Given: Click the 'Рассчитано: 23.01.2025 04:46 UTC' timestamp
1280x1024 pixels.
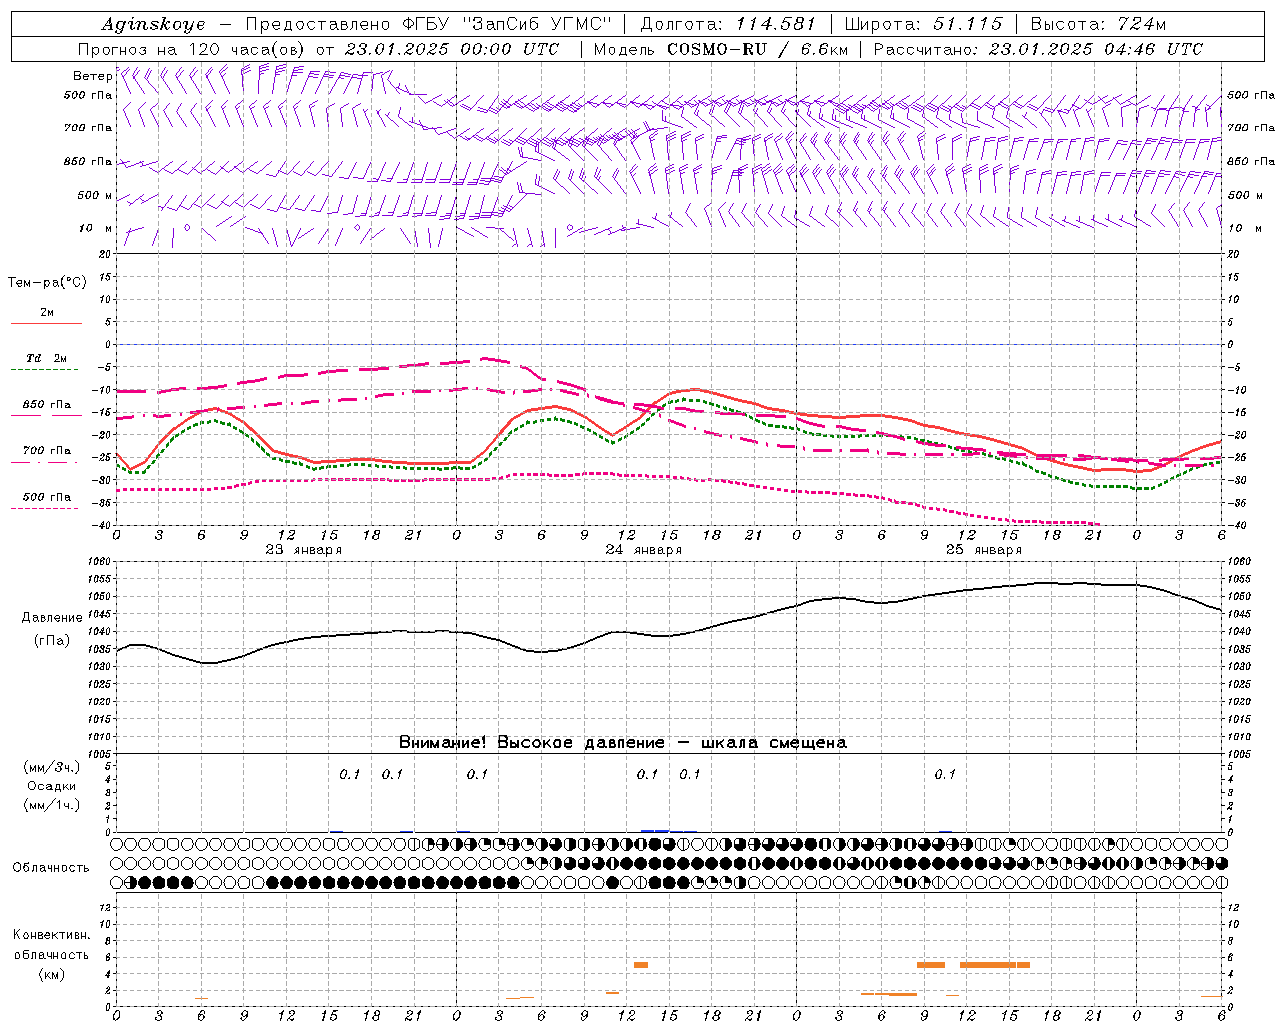Looking at the screenshot, I should click(1038, 49).
